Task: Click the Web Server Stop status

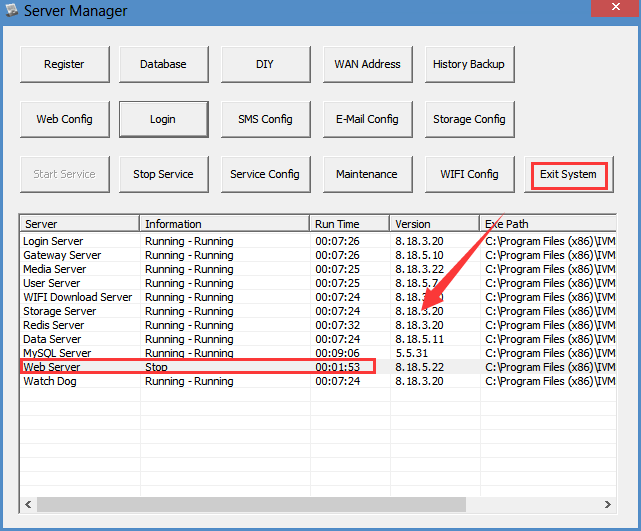Action: tap(157, 367)
